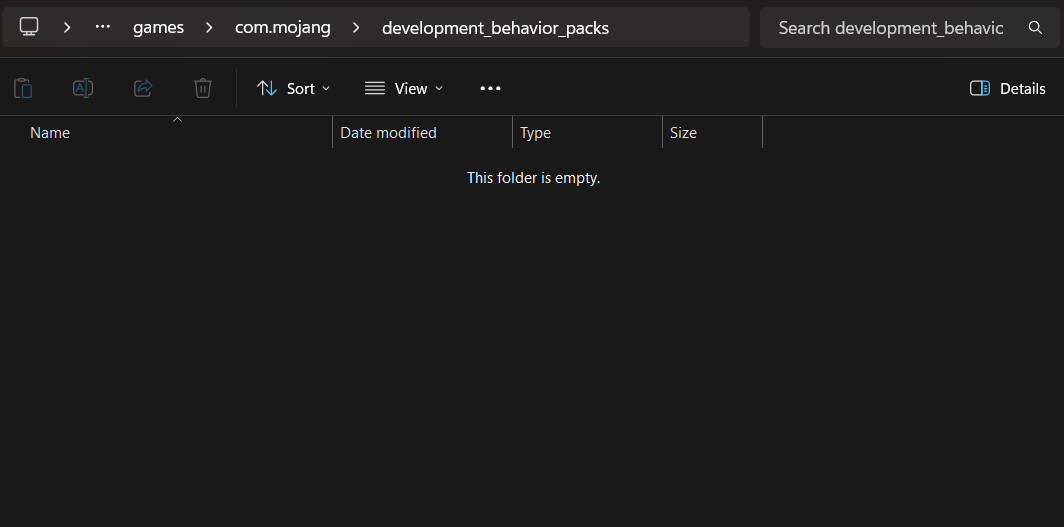Navigate to the games breadcrumb folder
The width and height of the screenshot is (1064, 527).
(x=158, y=27)
